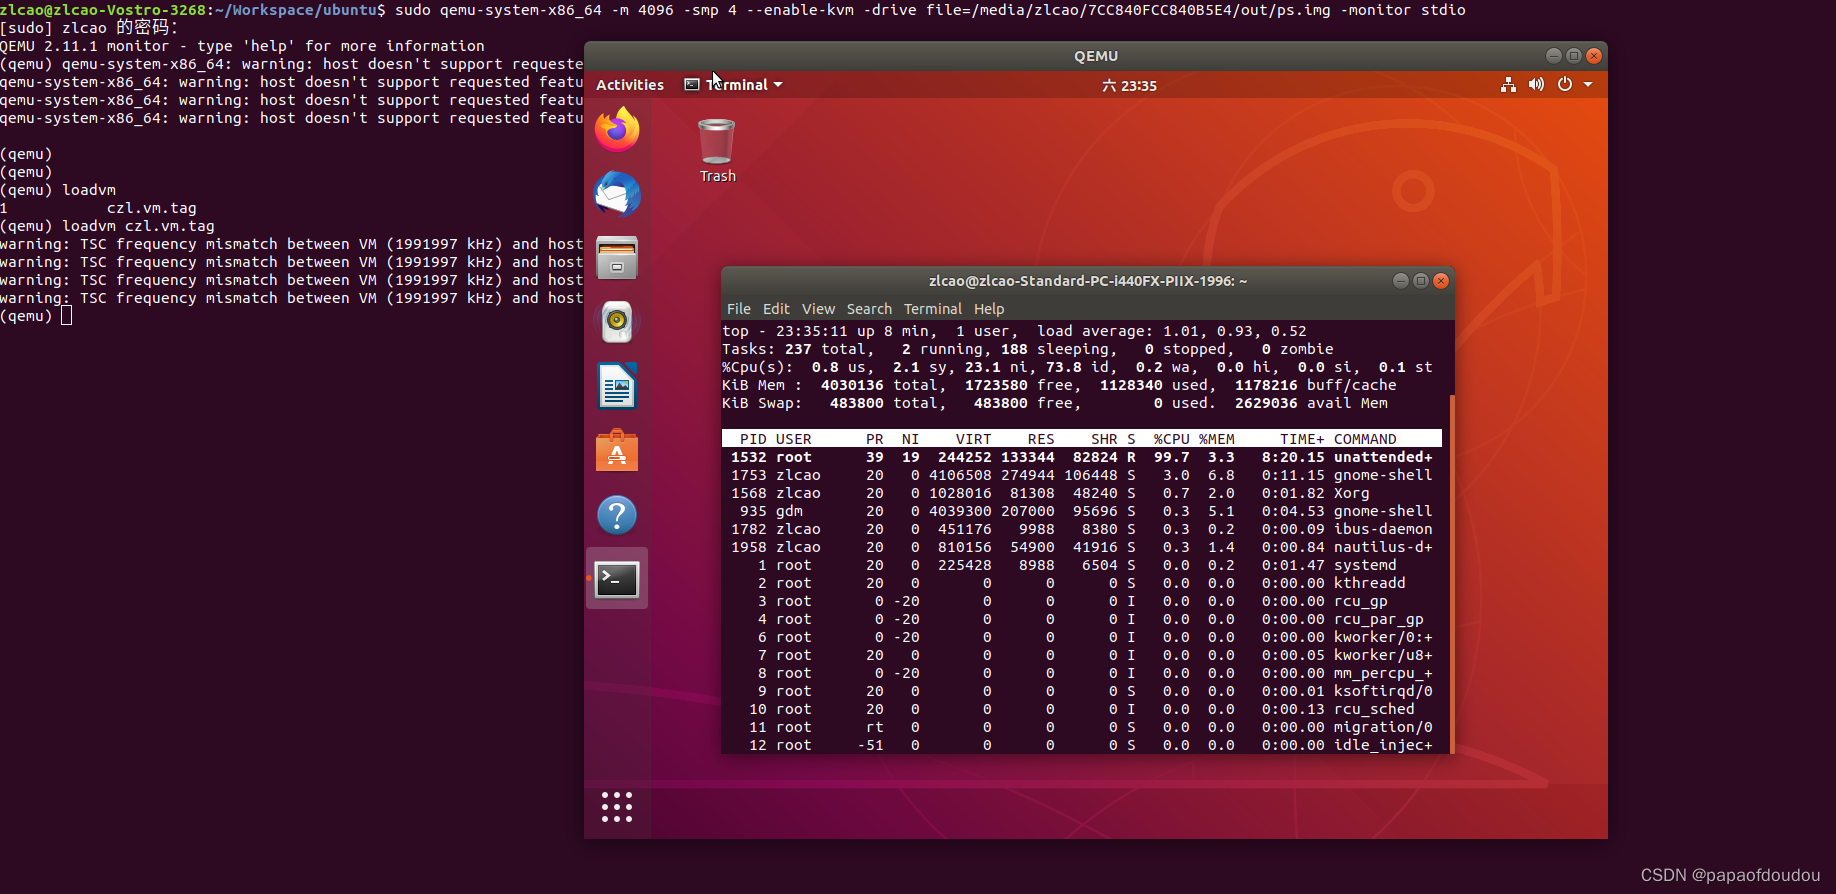Open the File menu in guest terminal
This screenshot has width=1836, height=894.
tap(739, 309)
